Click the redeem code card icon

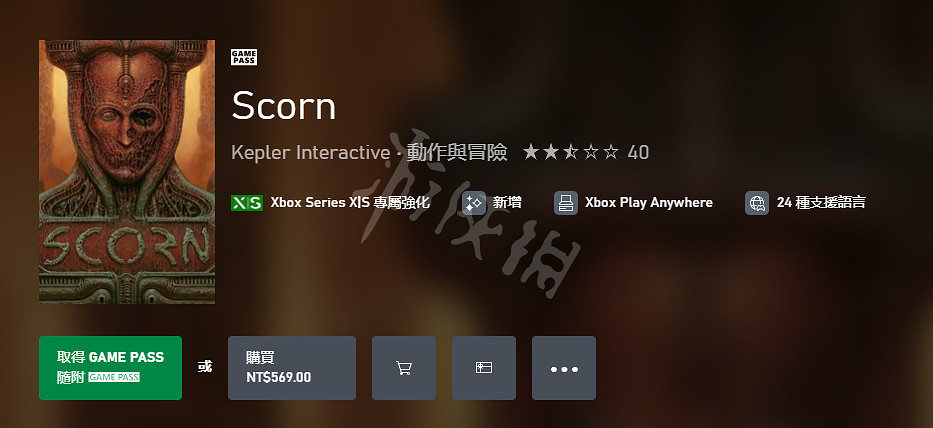(484, 368)
